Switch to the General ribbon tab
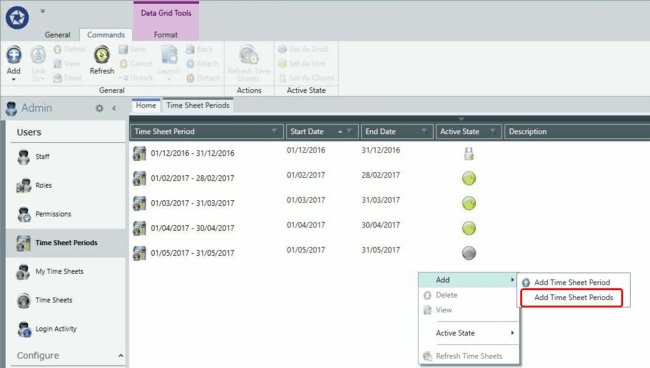Image resolution: width=650 pixels, height=368 pixels. click(57, 35)
